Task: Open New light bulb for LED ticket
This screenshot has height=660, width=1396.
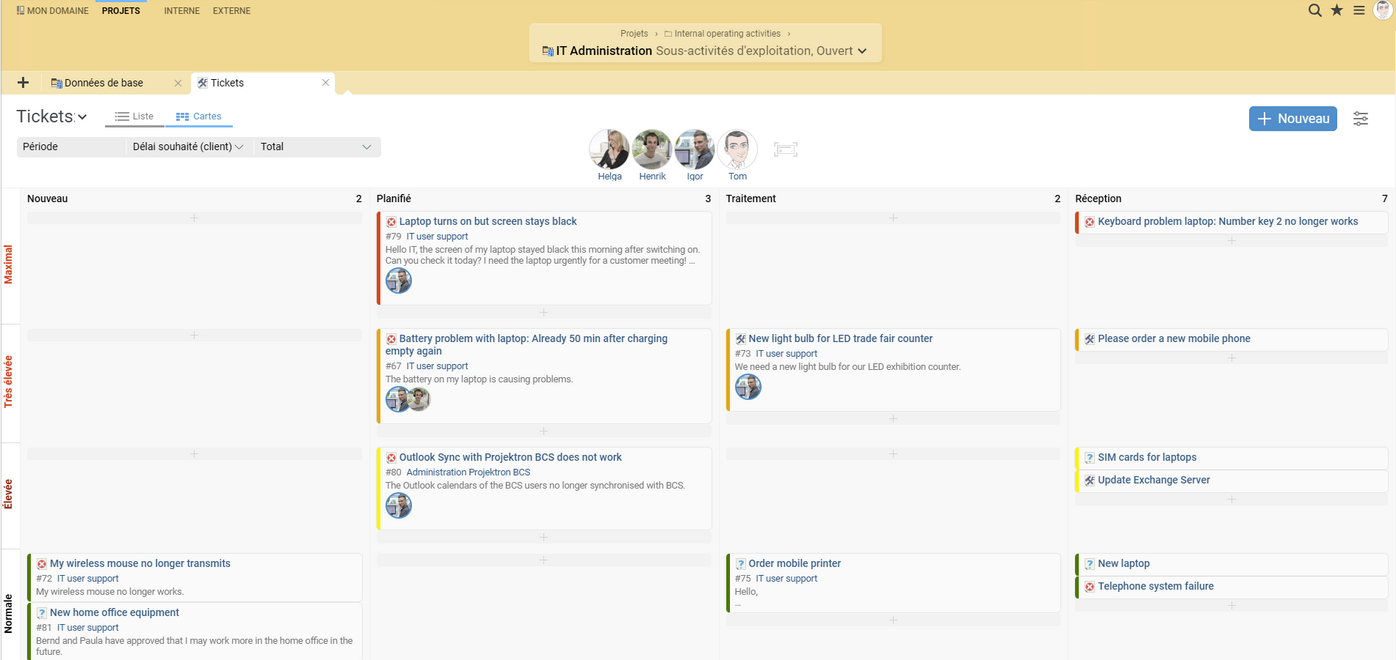Action: tap(840, 339)
